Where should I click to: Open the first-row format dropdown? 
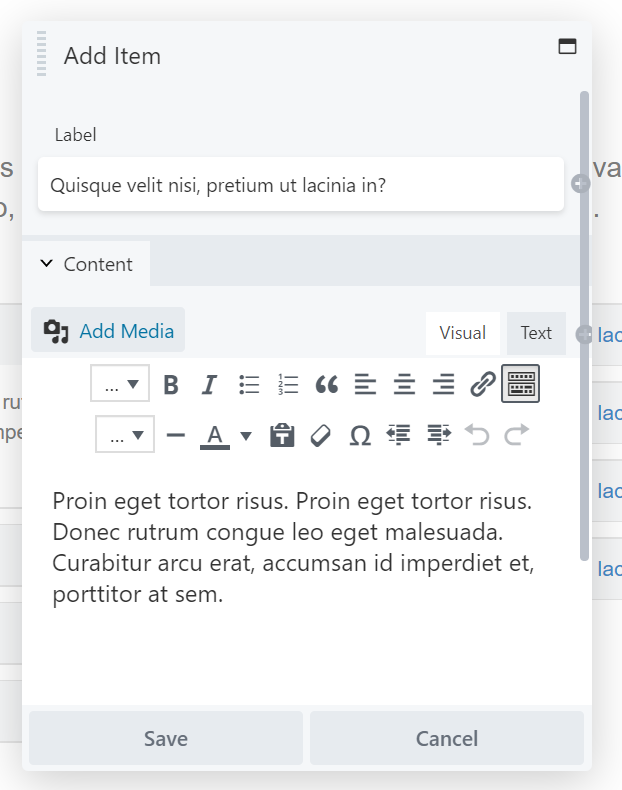click(x=120, y=384)
